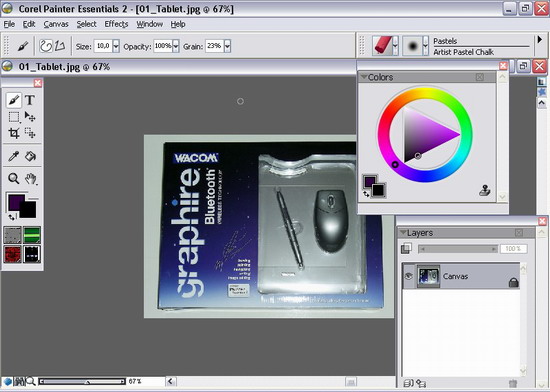Click the magnifier icon beside zoom slider
The width and height of the screenshot is (550, 392).
tap(31, 381)
